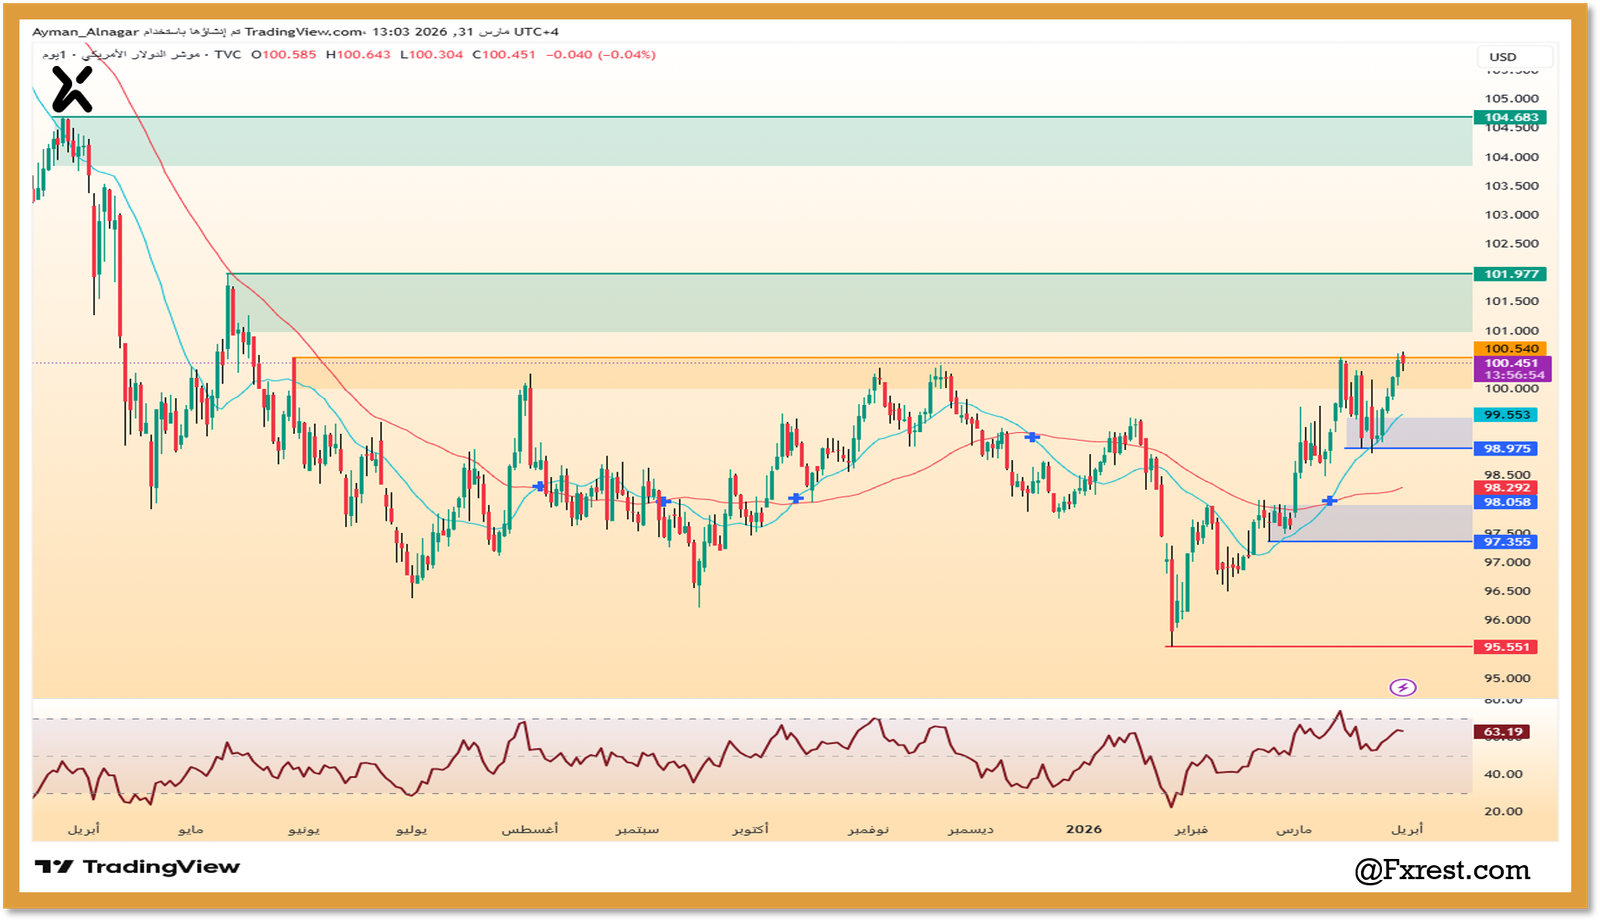Screen dimensions: 1600x921
Task: Open the USD currency selector
Action: coord(1514,57)
